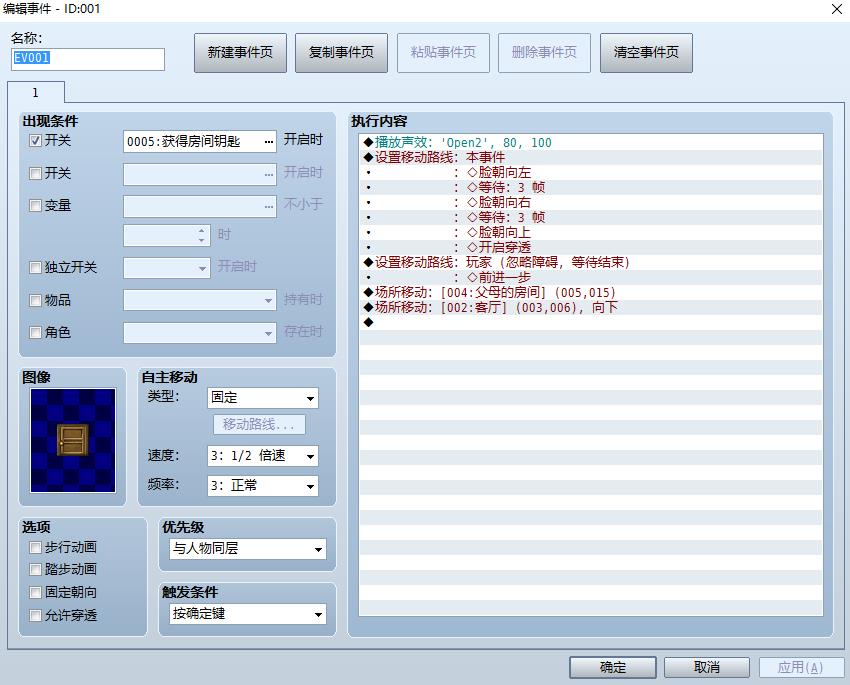Open the 类型 dropdown showing 固定

click(262, 398)
